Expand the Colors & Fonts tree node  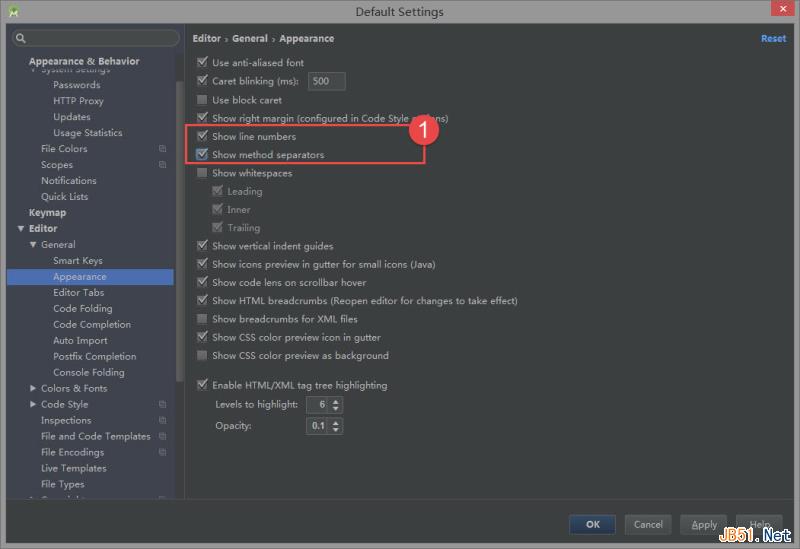(33, 389)
